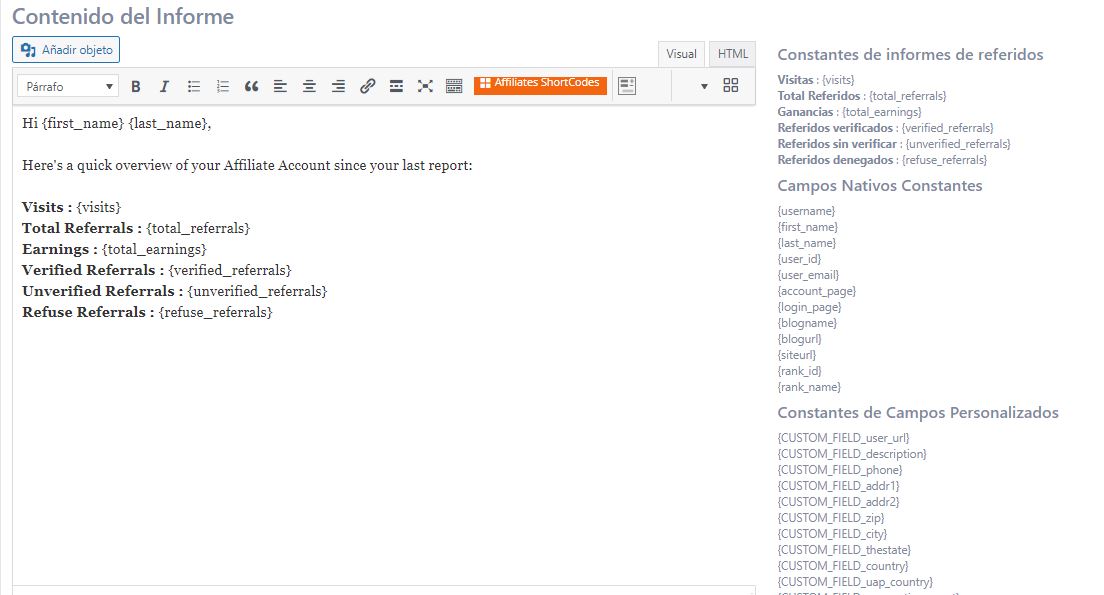The image size is (1104, 595).
Task: Center align the text
Action: [309, 87]
